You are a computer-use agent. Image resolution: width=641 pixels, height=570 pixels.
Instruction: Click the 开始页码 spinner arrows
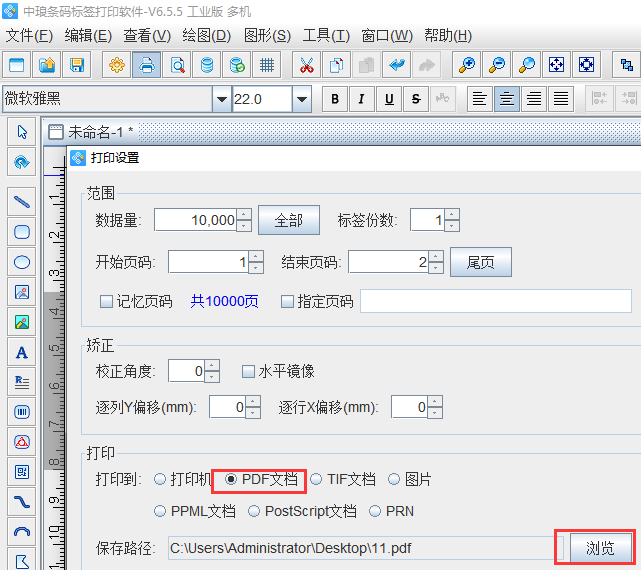pos(256,262)
